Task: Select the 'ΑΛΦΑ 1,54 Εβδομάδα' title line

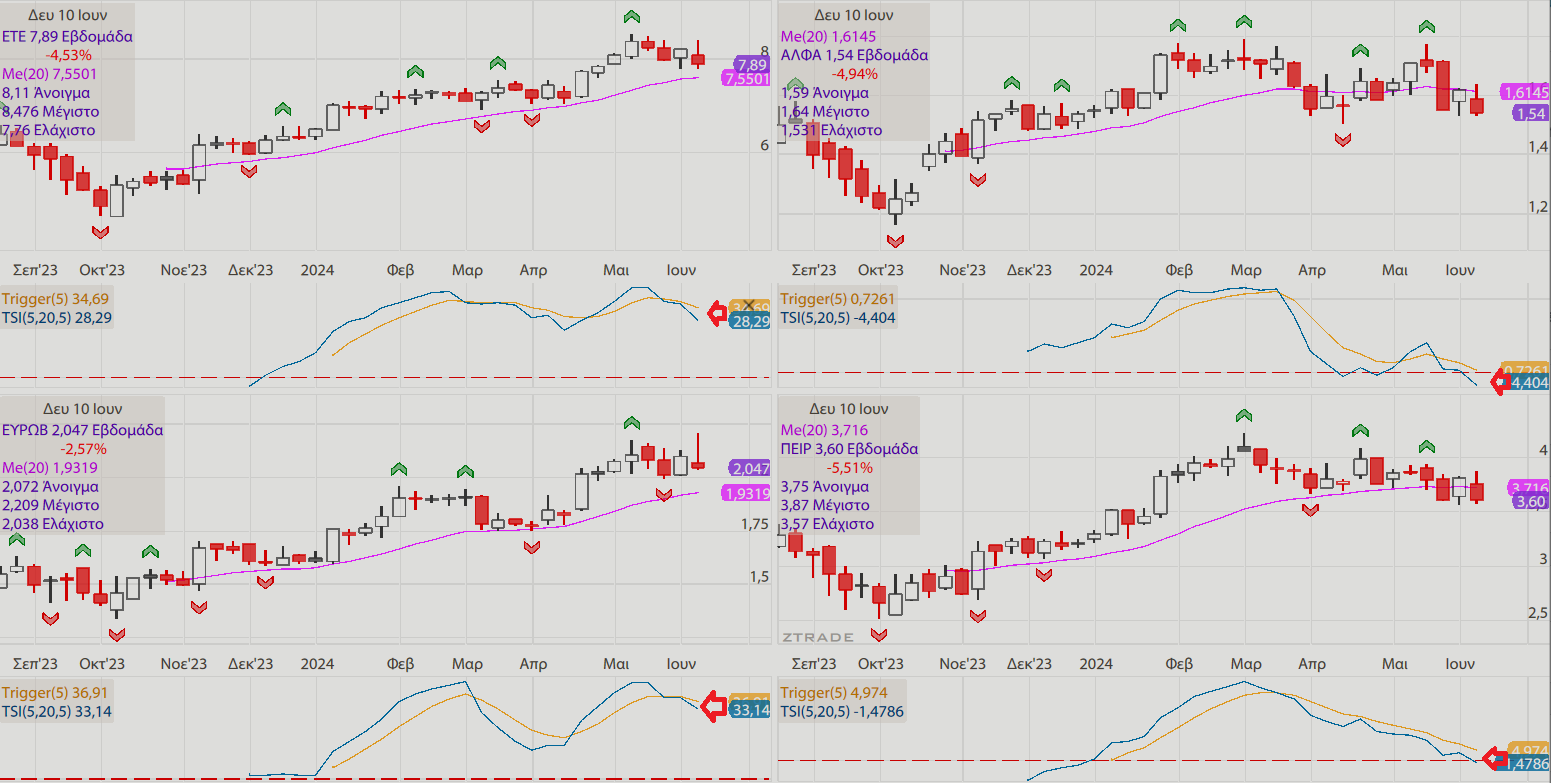Action: pyautogui.click(x=854, y=56)
